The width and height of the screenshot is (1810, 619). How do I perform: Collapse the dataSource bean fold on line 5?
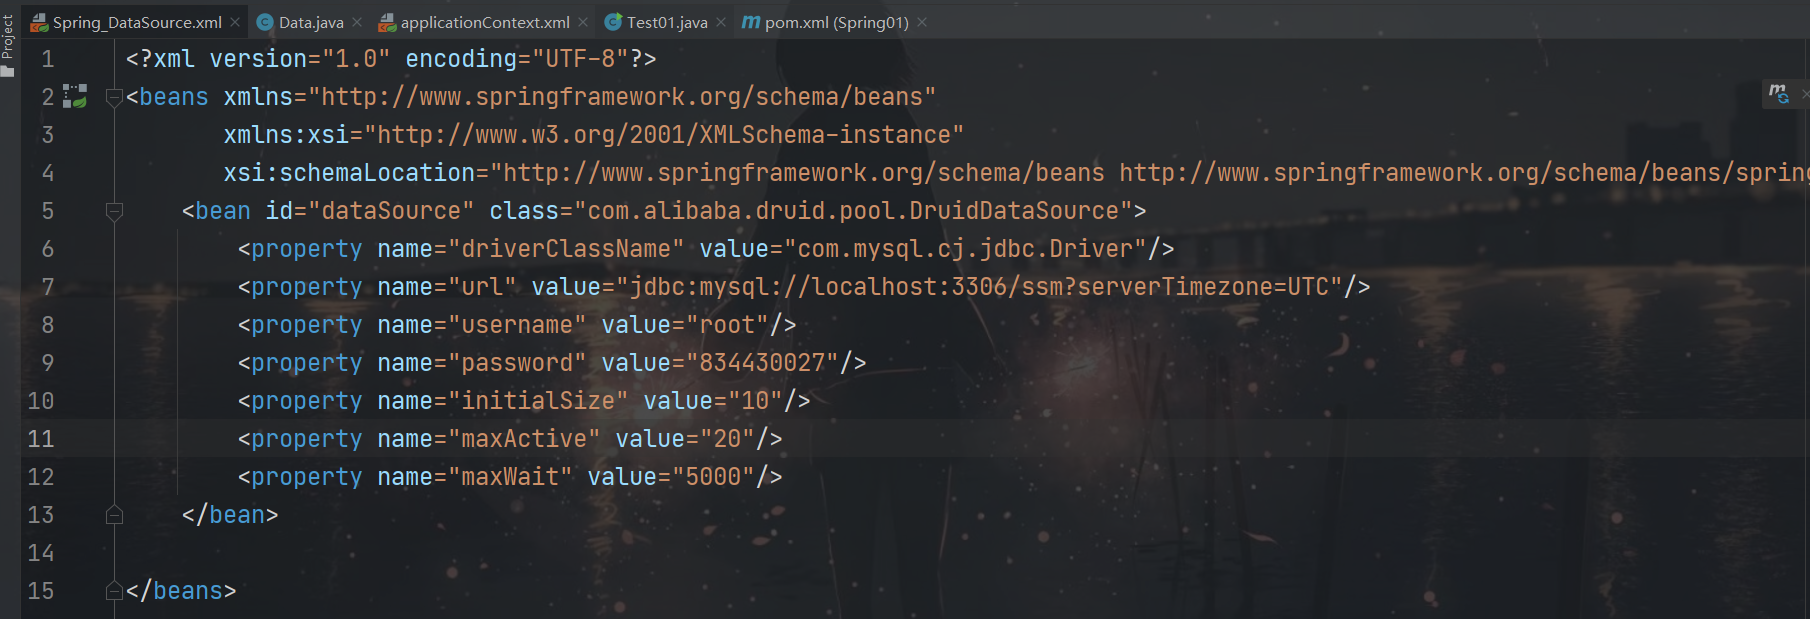(x=114, y=211)
